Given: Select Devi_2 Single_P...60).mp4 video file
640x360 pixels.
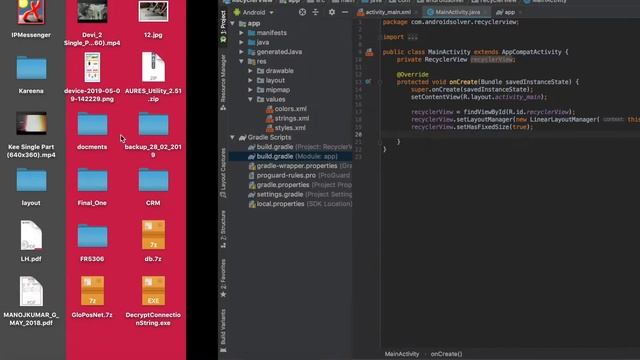Looking at the screenshot, I should coord(92,11).
